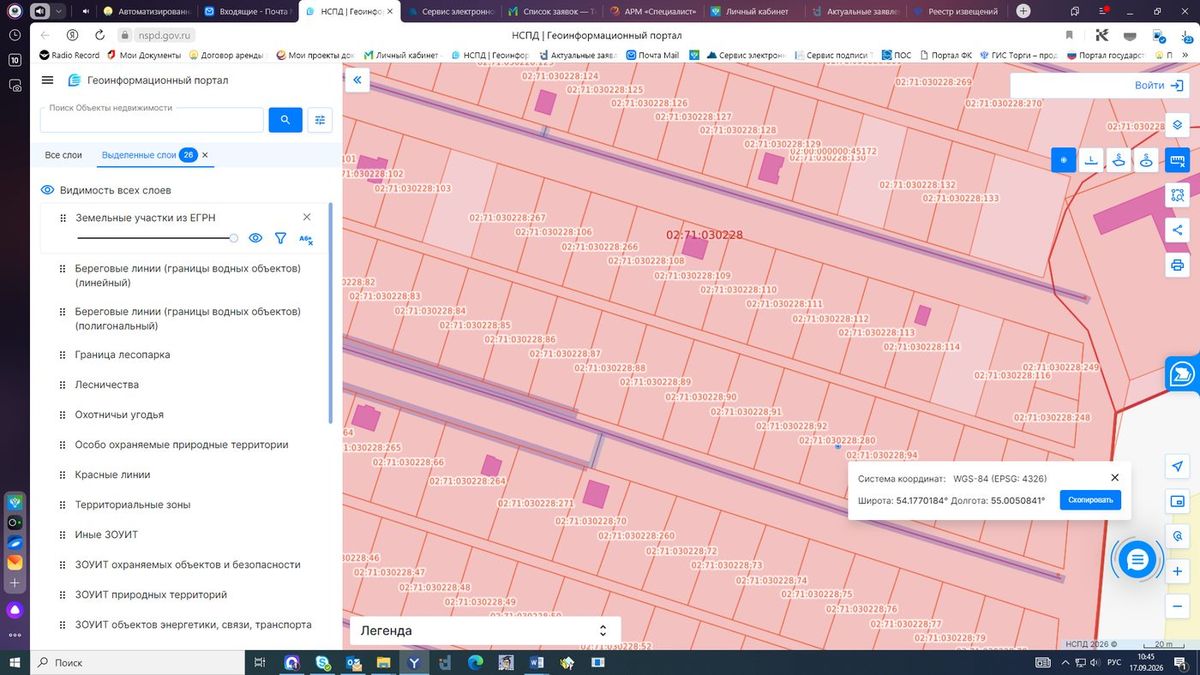Screen dimensions: 1200x675
Task: Click the blue search magnifier button
Action: pyautogui.click(x=285, y=120)
